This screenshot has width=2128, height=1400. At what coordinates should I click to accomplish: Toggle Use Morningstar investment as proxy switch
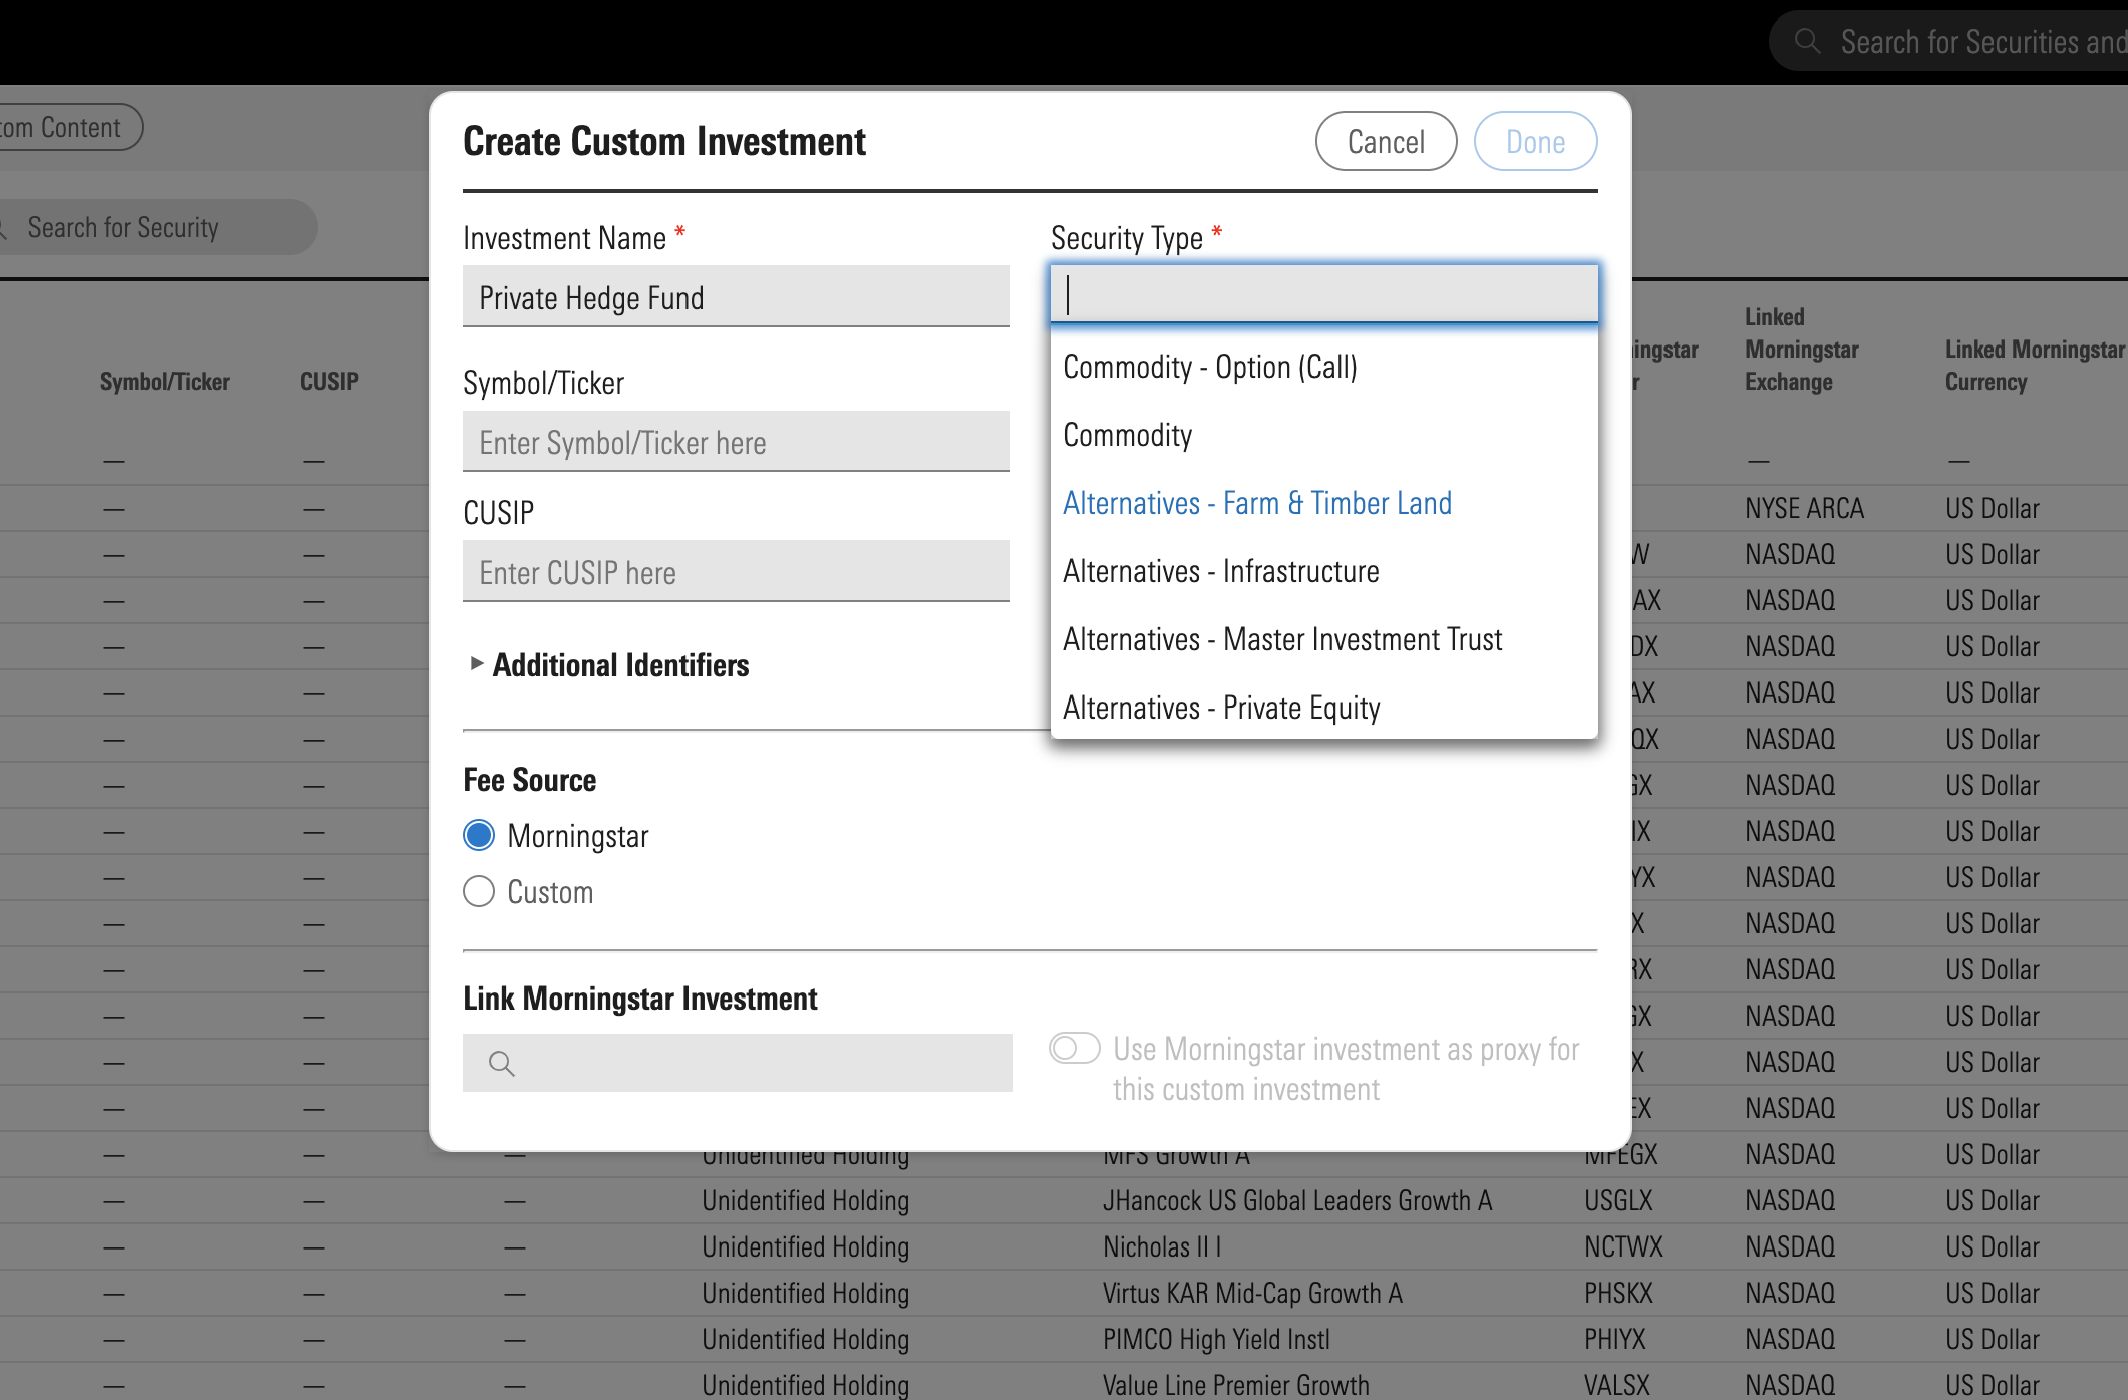click(1075, 1048)
